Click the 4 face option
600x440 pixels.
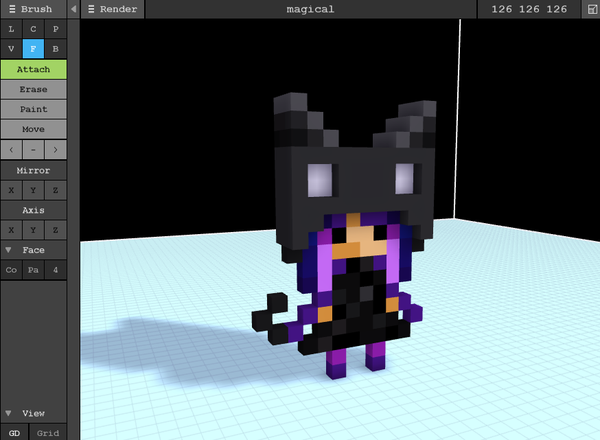tap(55, 270)
